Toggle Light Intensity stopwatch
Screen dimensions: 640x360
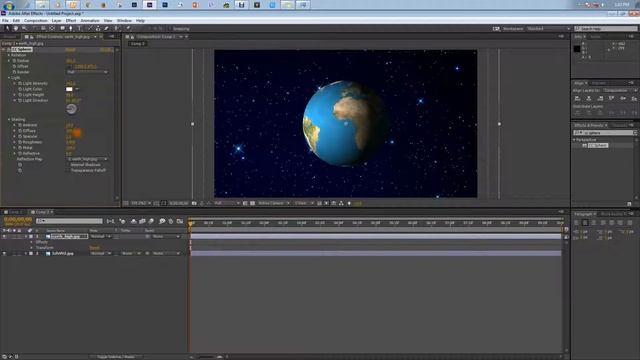click(x=20, y=83)
